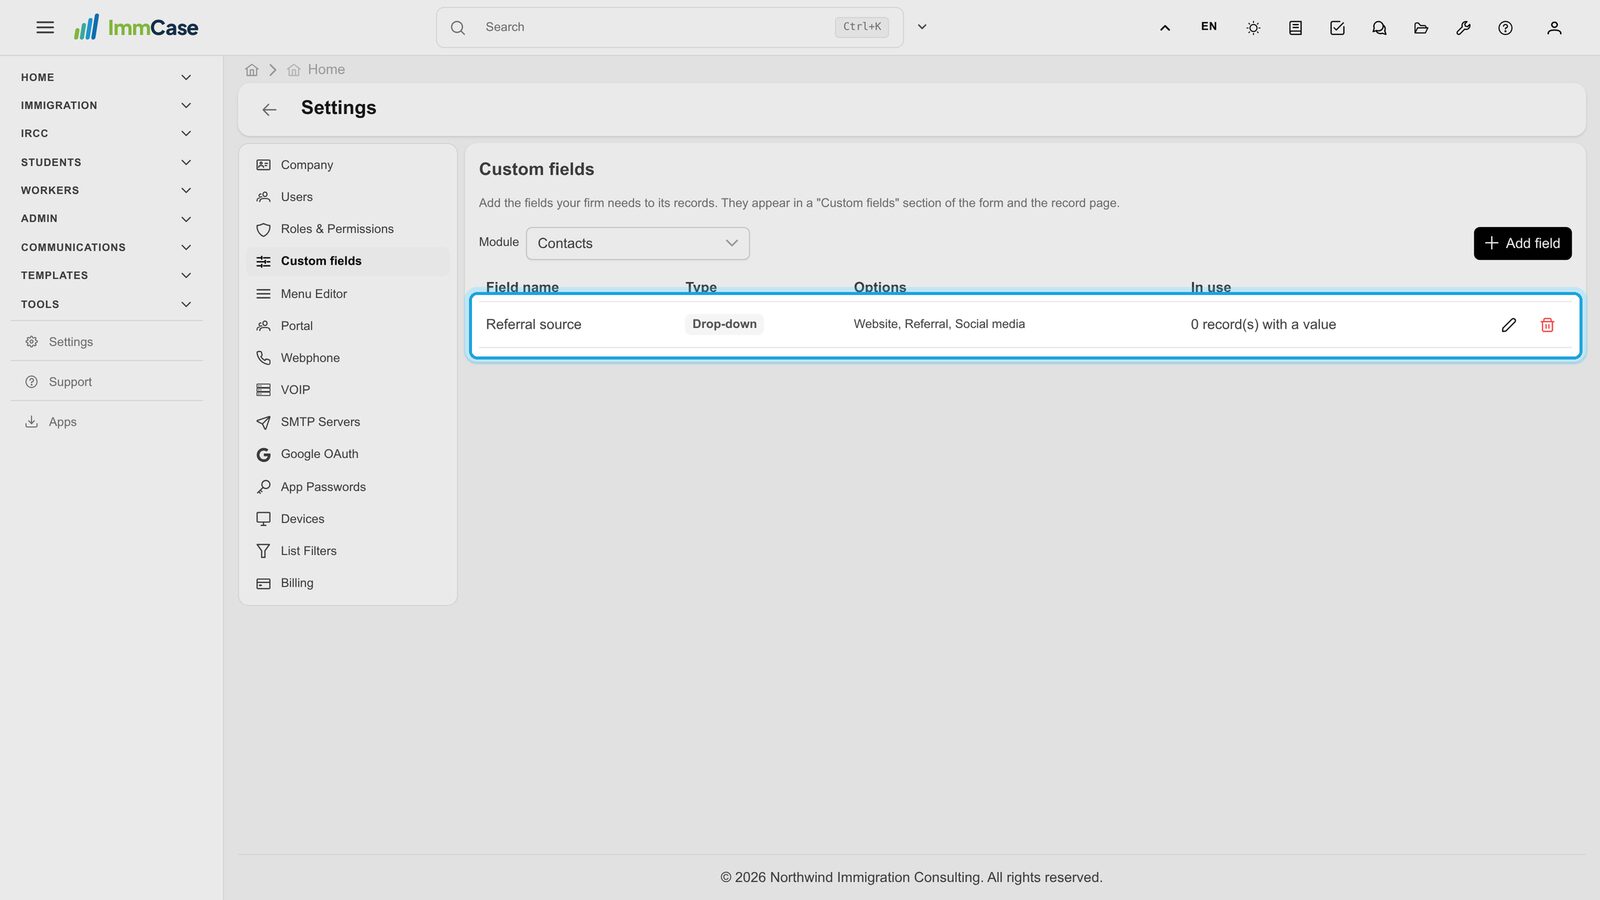1600x900 pixels.
Task: Open the Home breadcrumb link
Action: [x=316, y=70]
